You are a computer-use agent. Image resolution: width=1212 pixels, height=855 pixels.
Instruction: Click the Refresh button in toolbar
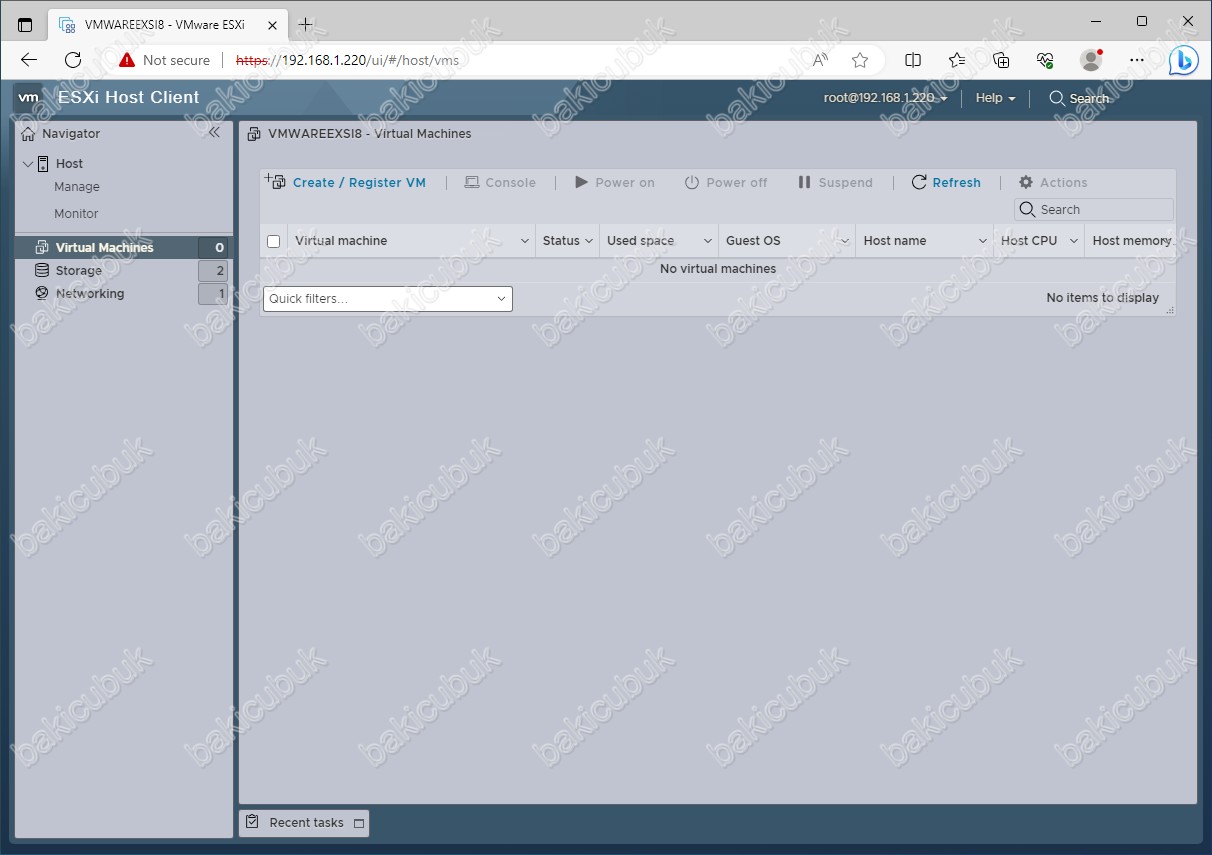point(946,182)
